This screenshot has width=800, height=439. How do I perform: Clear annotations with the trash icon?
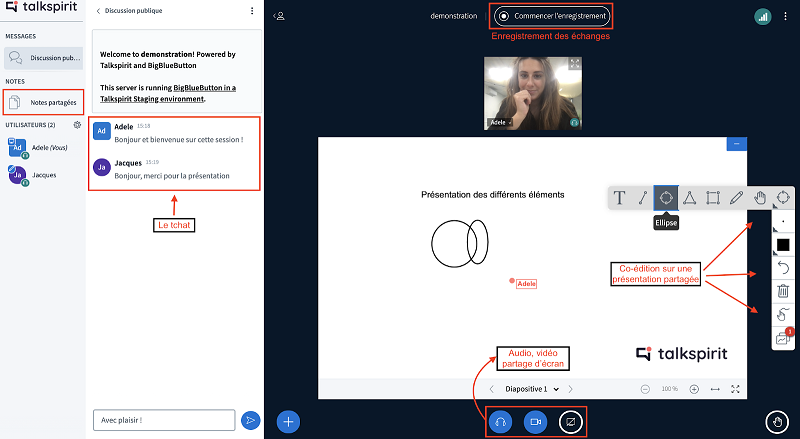(783, 291)
